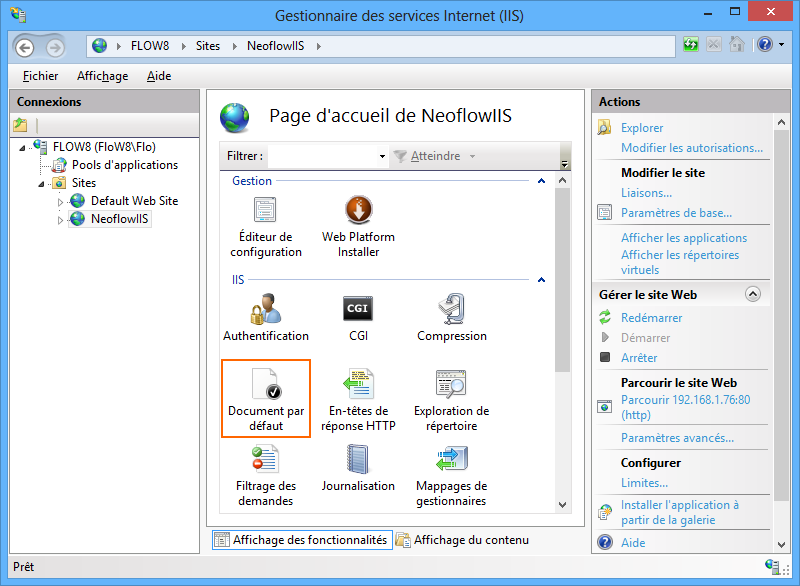Click Modifier les autorisations link

tap(692, 147)
